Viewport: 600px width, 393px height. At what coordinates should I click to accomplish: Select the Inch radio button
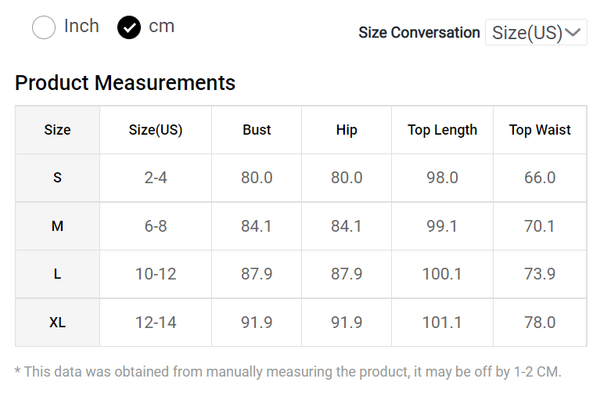tap(44, 27)
